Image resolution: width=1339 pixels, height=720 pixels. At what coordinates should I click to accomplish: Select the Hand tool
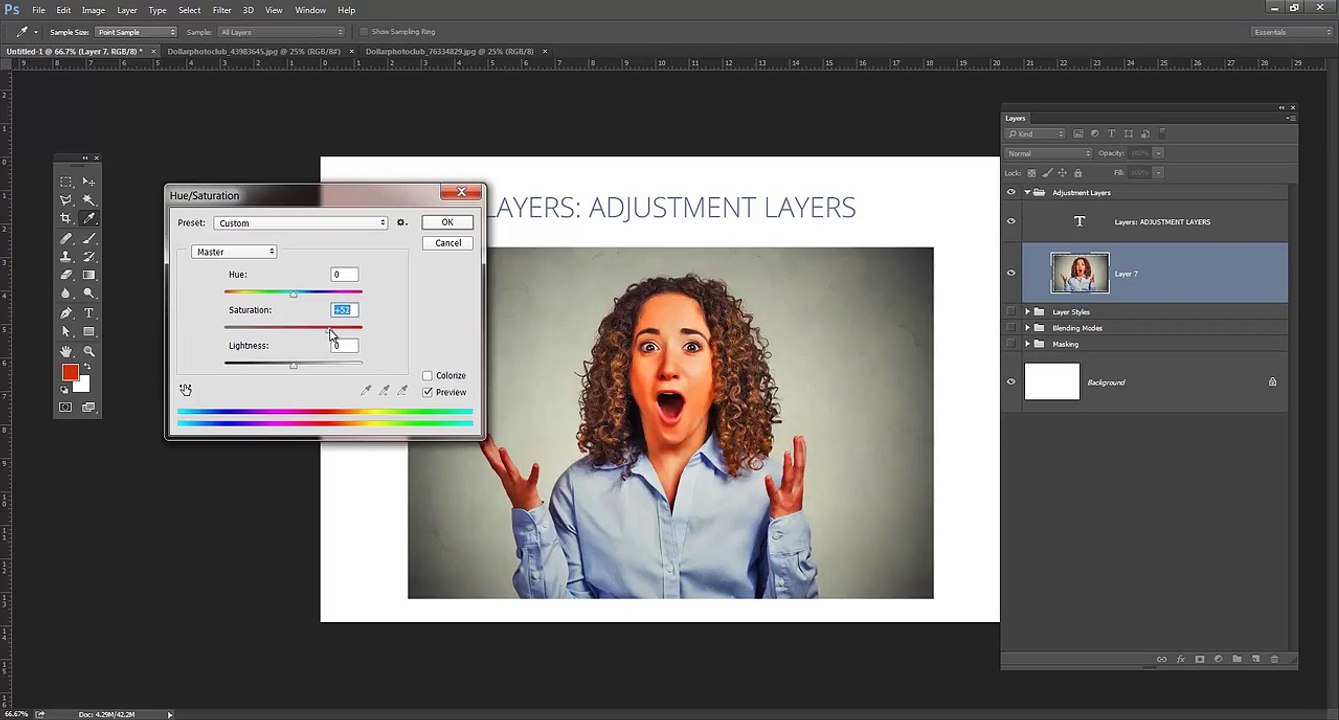(66, 351)
